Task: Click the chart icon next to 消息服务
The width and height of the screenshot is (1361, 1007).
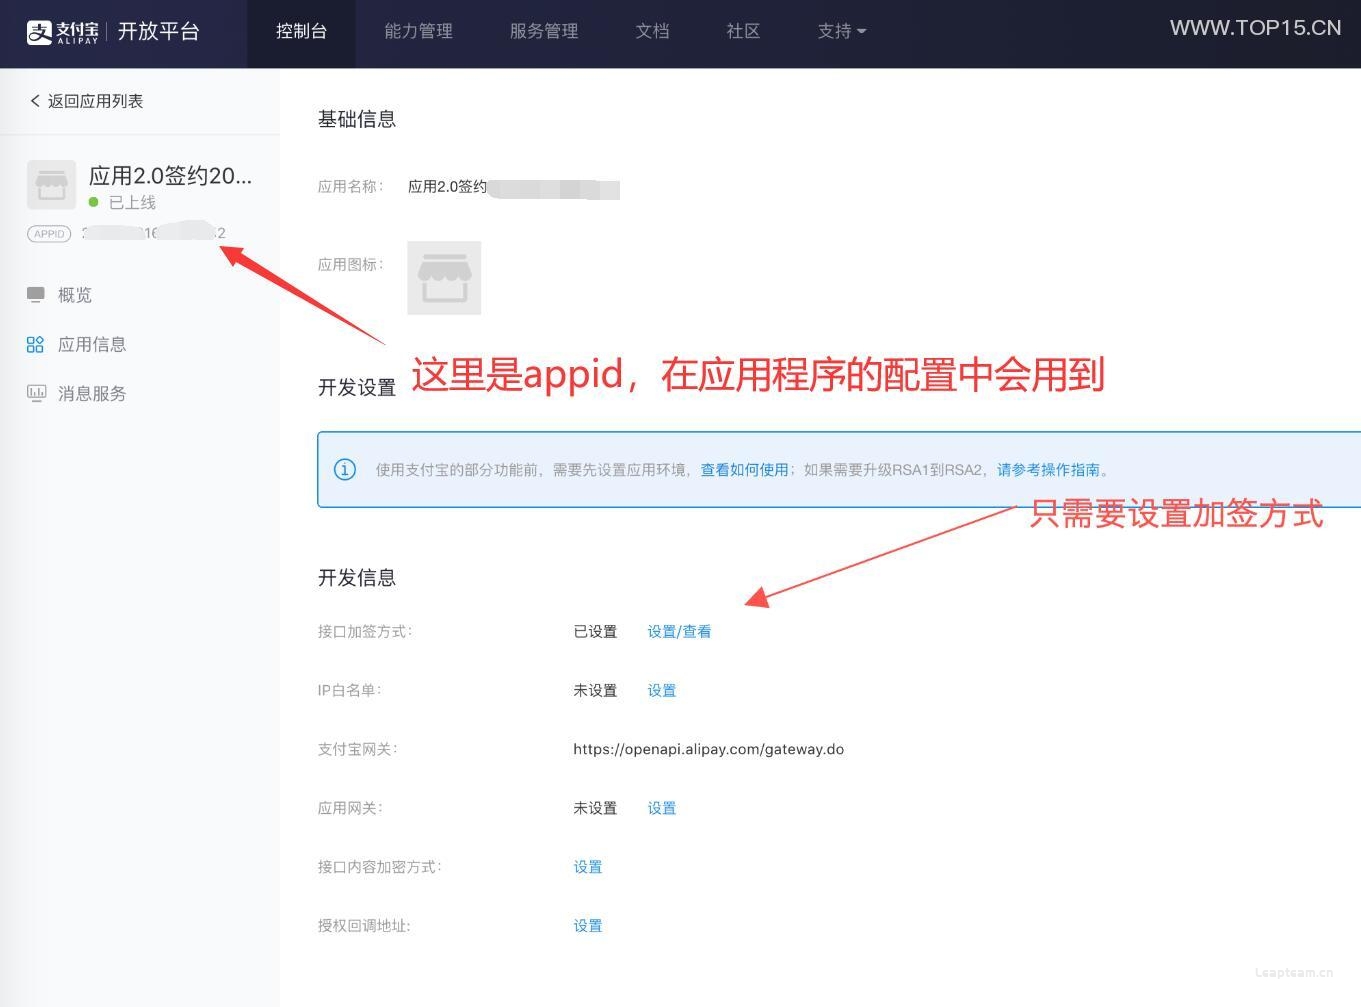Action: pyautogui.click(x=36, y=393)
